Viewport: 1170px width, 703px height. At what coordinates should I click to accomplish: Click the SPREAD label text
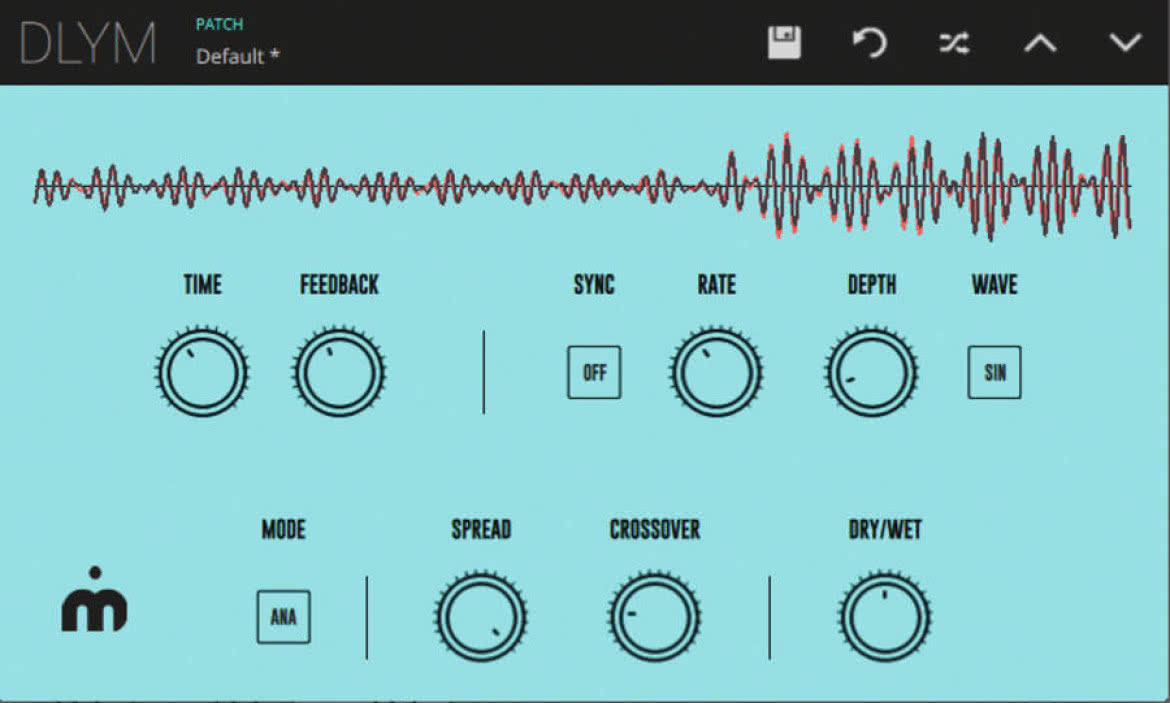click(x=481, y=529)
